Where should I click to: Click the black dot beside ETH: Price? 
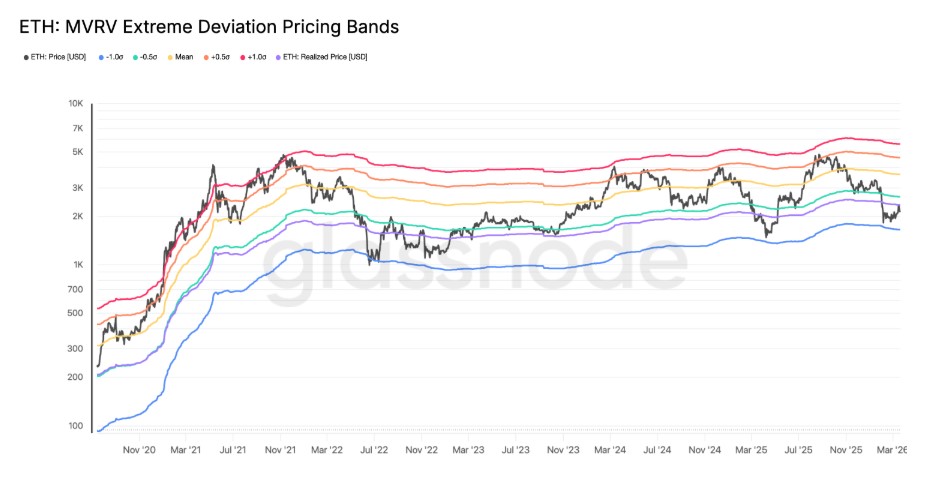pos(26,57)
